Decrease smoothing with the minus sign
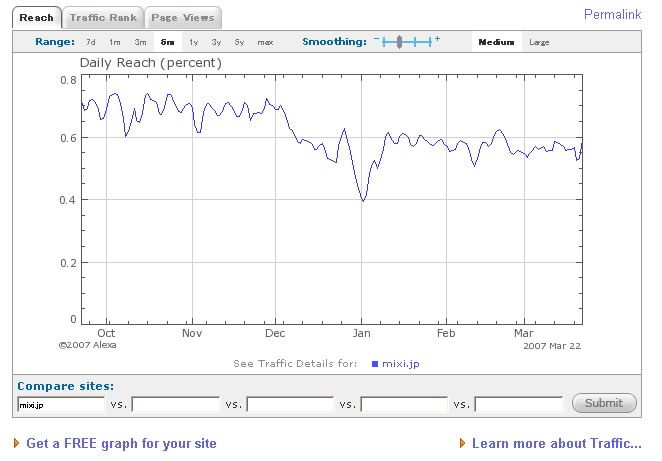The width and height of the screenshot is (662, 461). (x=376, y=39)
